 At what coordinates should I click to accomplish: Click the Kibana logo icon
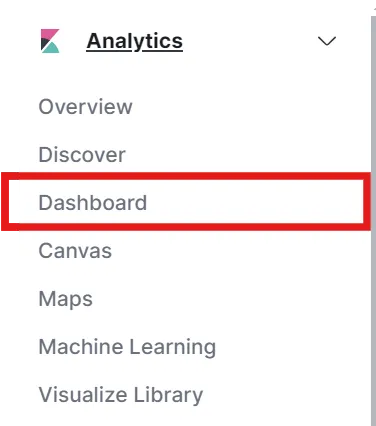click(x=50, y=41)
